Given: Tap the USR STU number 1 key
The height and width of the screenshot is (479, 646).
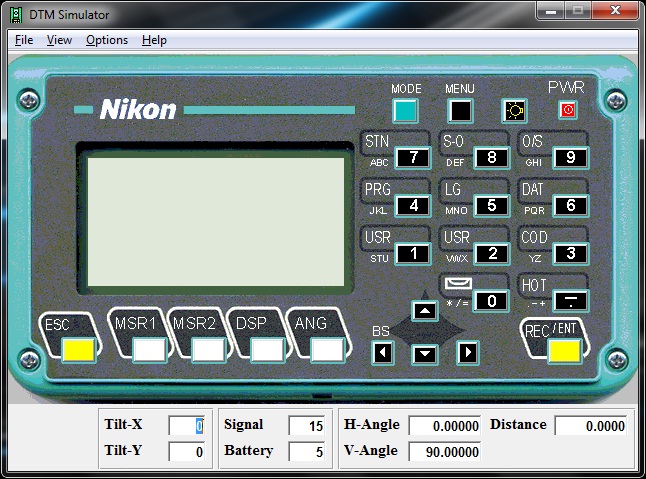Looking at the screenshot, I should click(413, 254).
